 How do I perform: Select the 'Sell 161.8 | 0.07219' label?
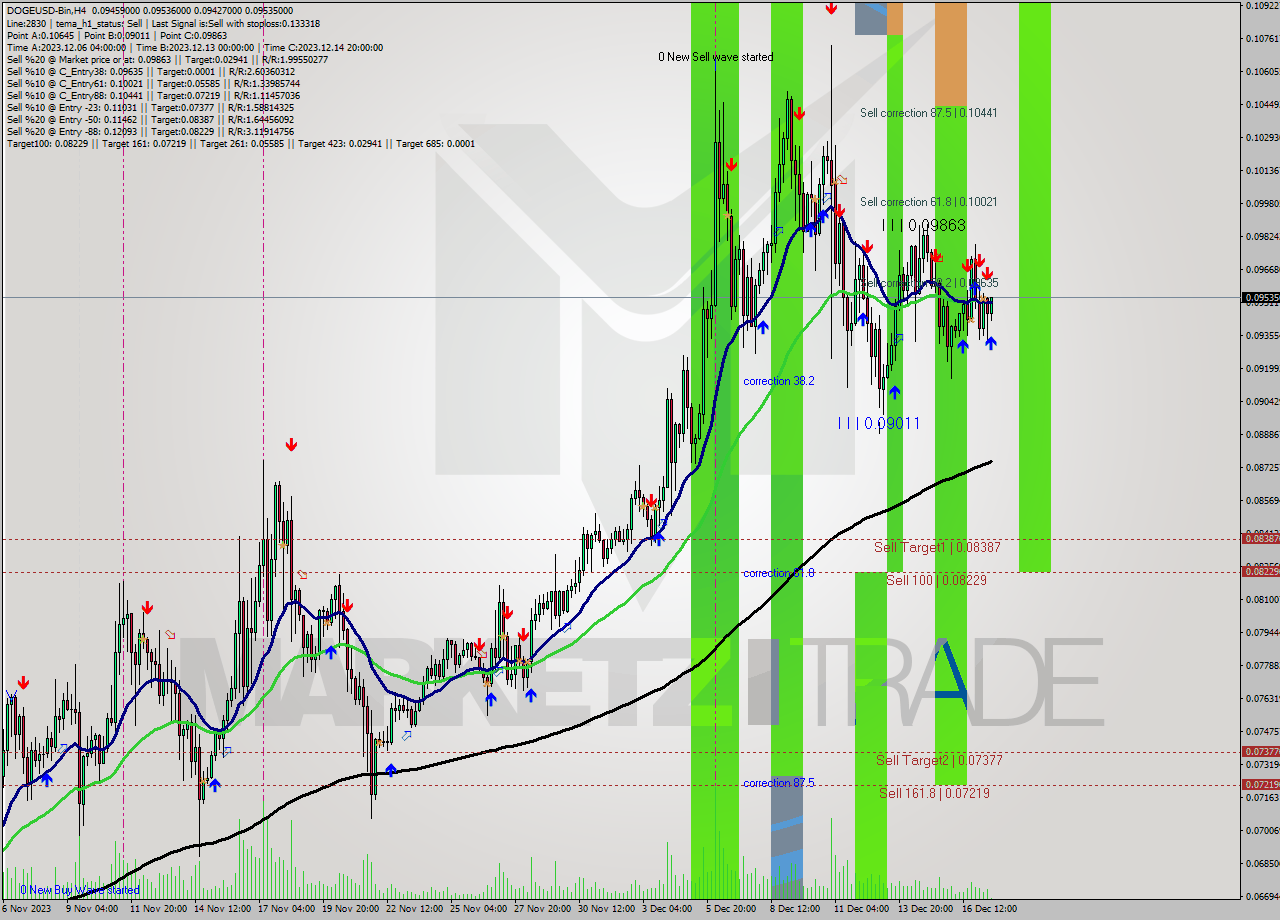click(x=934, y=793)
